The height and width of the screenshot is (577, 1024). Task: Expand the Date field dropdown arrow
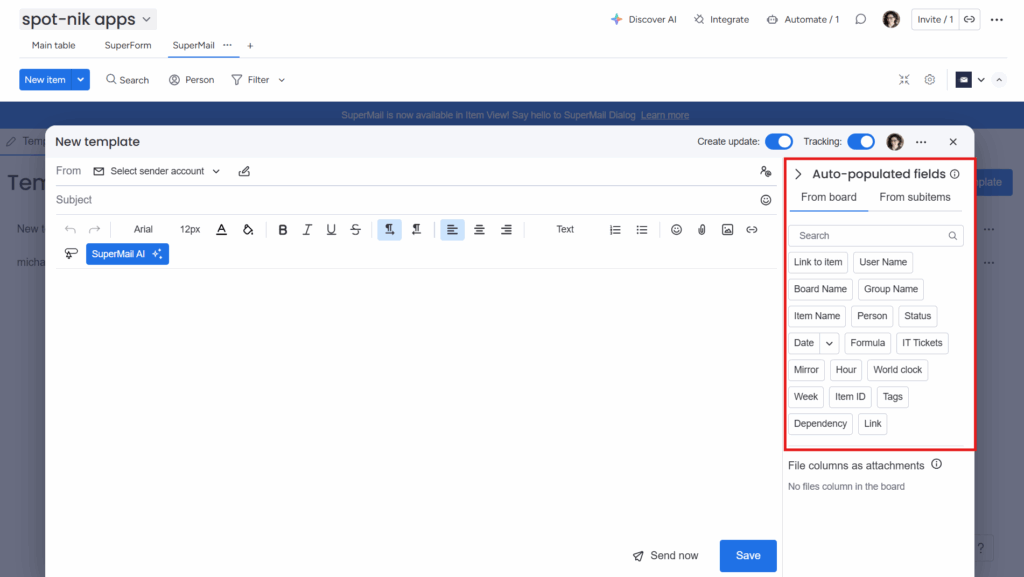(829, 343)
